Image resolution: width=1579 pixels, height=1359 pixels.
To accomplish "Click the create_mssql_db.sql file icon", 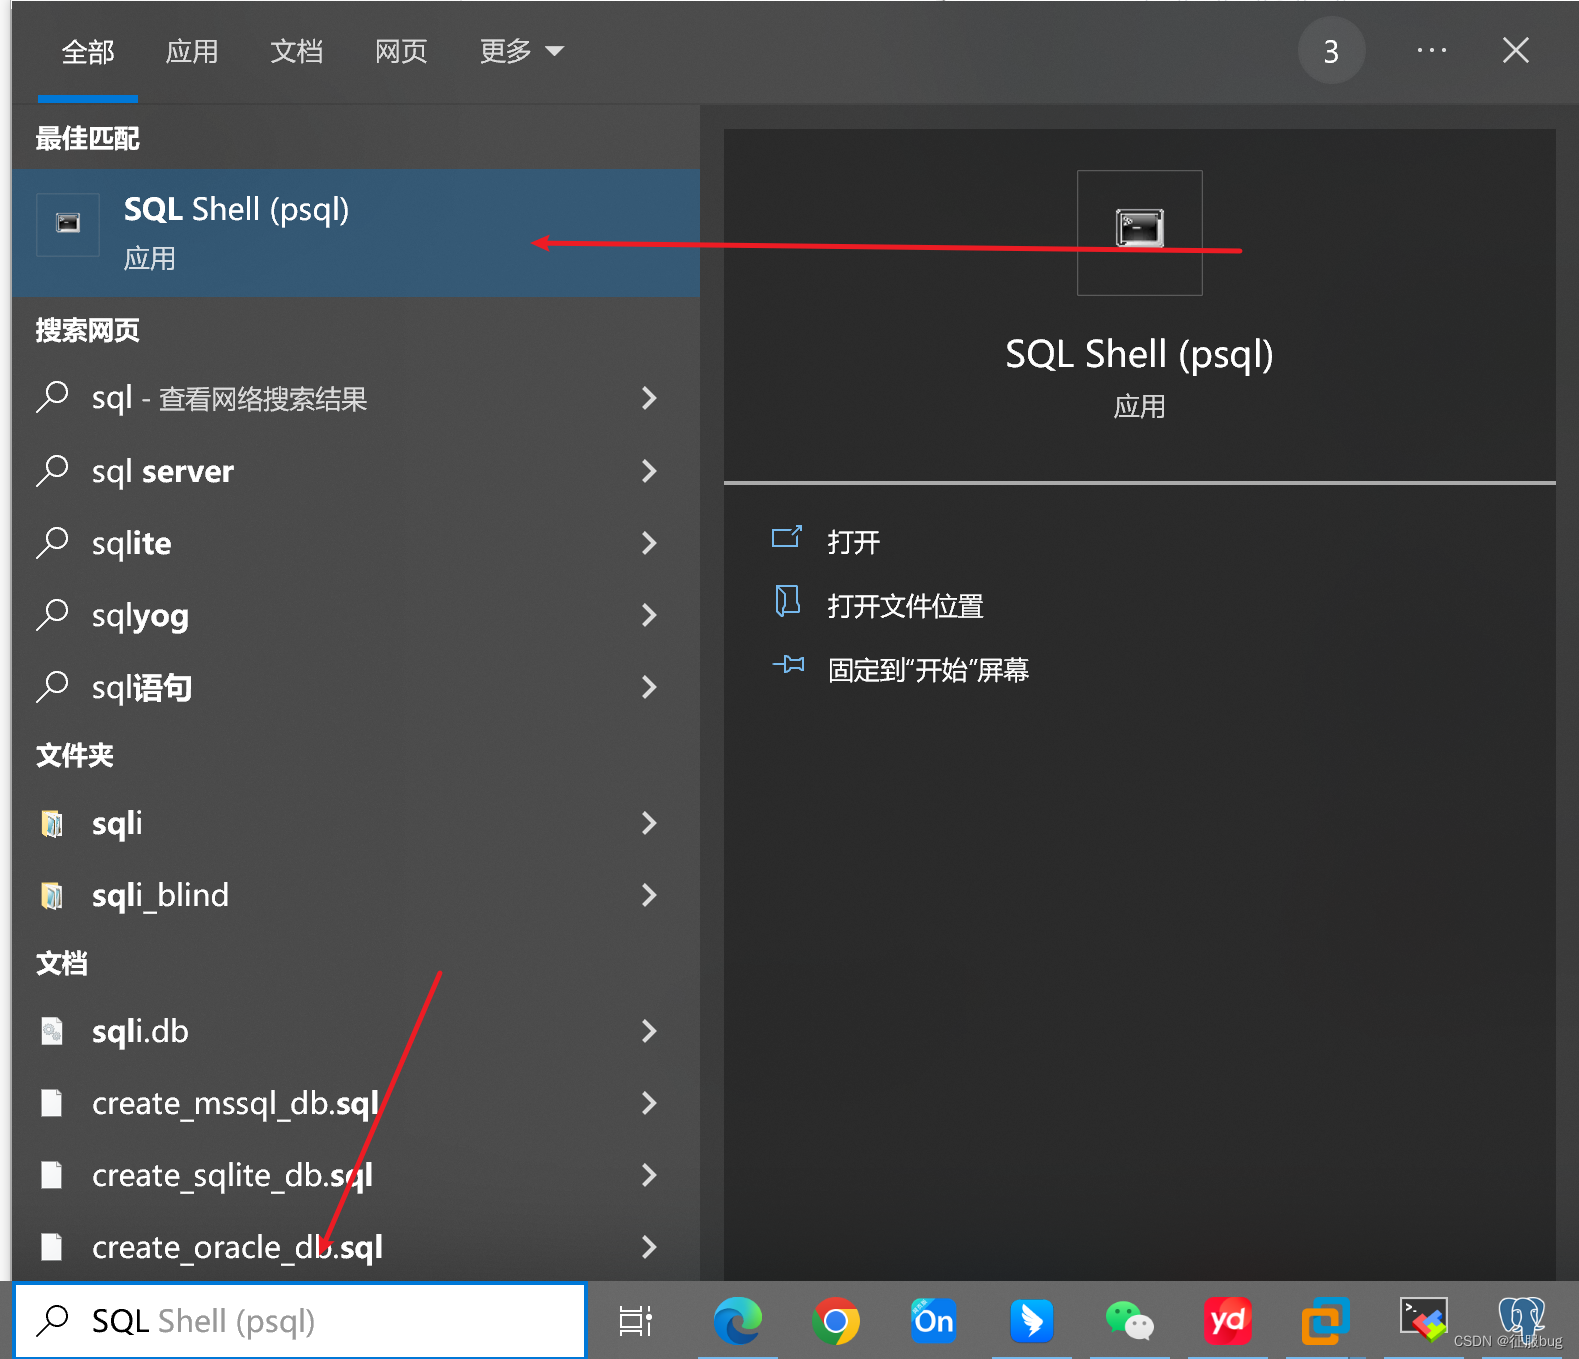I will (x=52, y=1103).
